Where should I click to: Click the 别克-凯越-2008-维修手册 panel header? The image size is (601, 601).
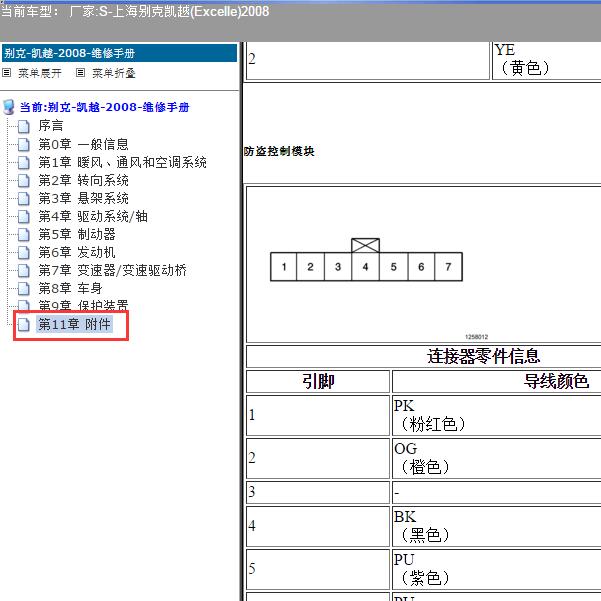point(119,53)
